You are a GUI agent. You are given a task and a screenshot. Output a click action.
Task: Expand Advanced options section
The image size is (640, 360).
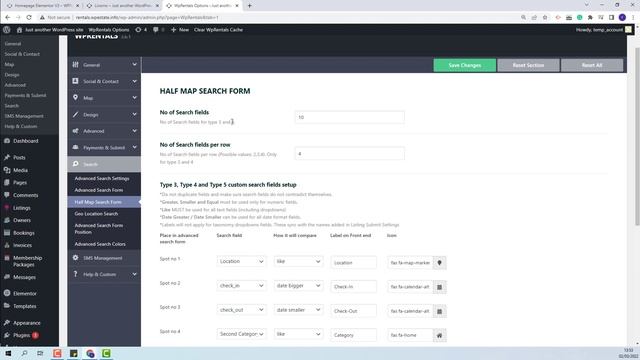(104, 131)
